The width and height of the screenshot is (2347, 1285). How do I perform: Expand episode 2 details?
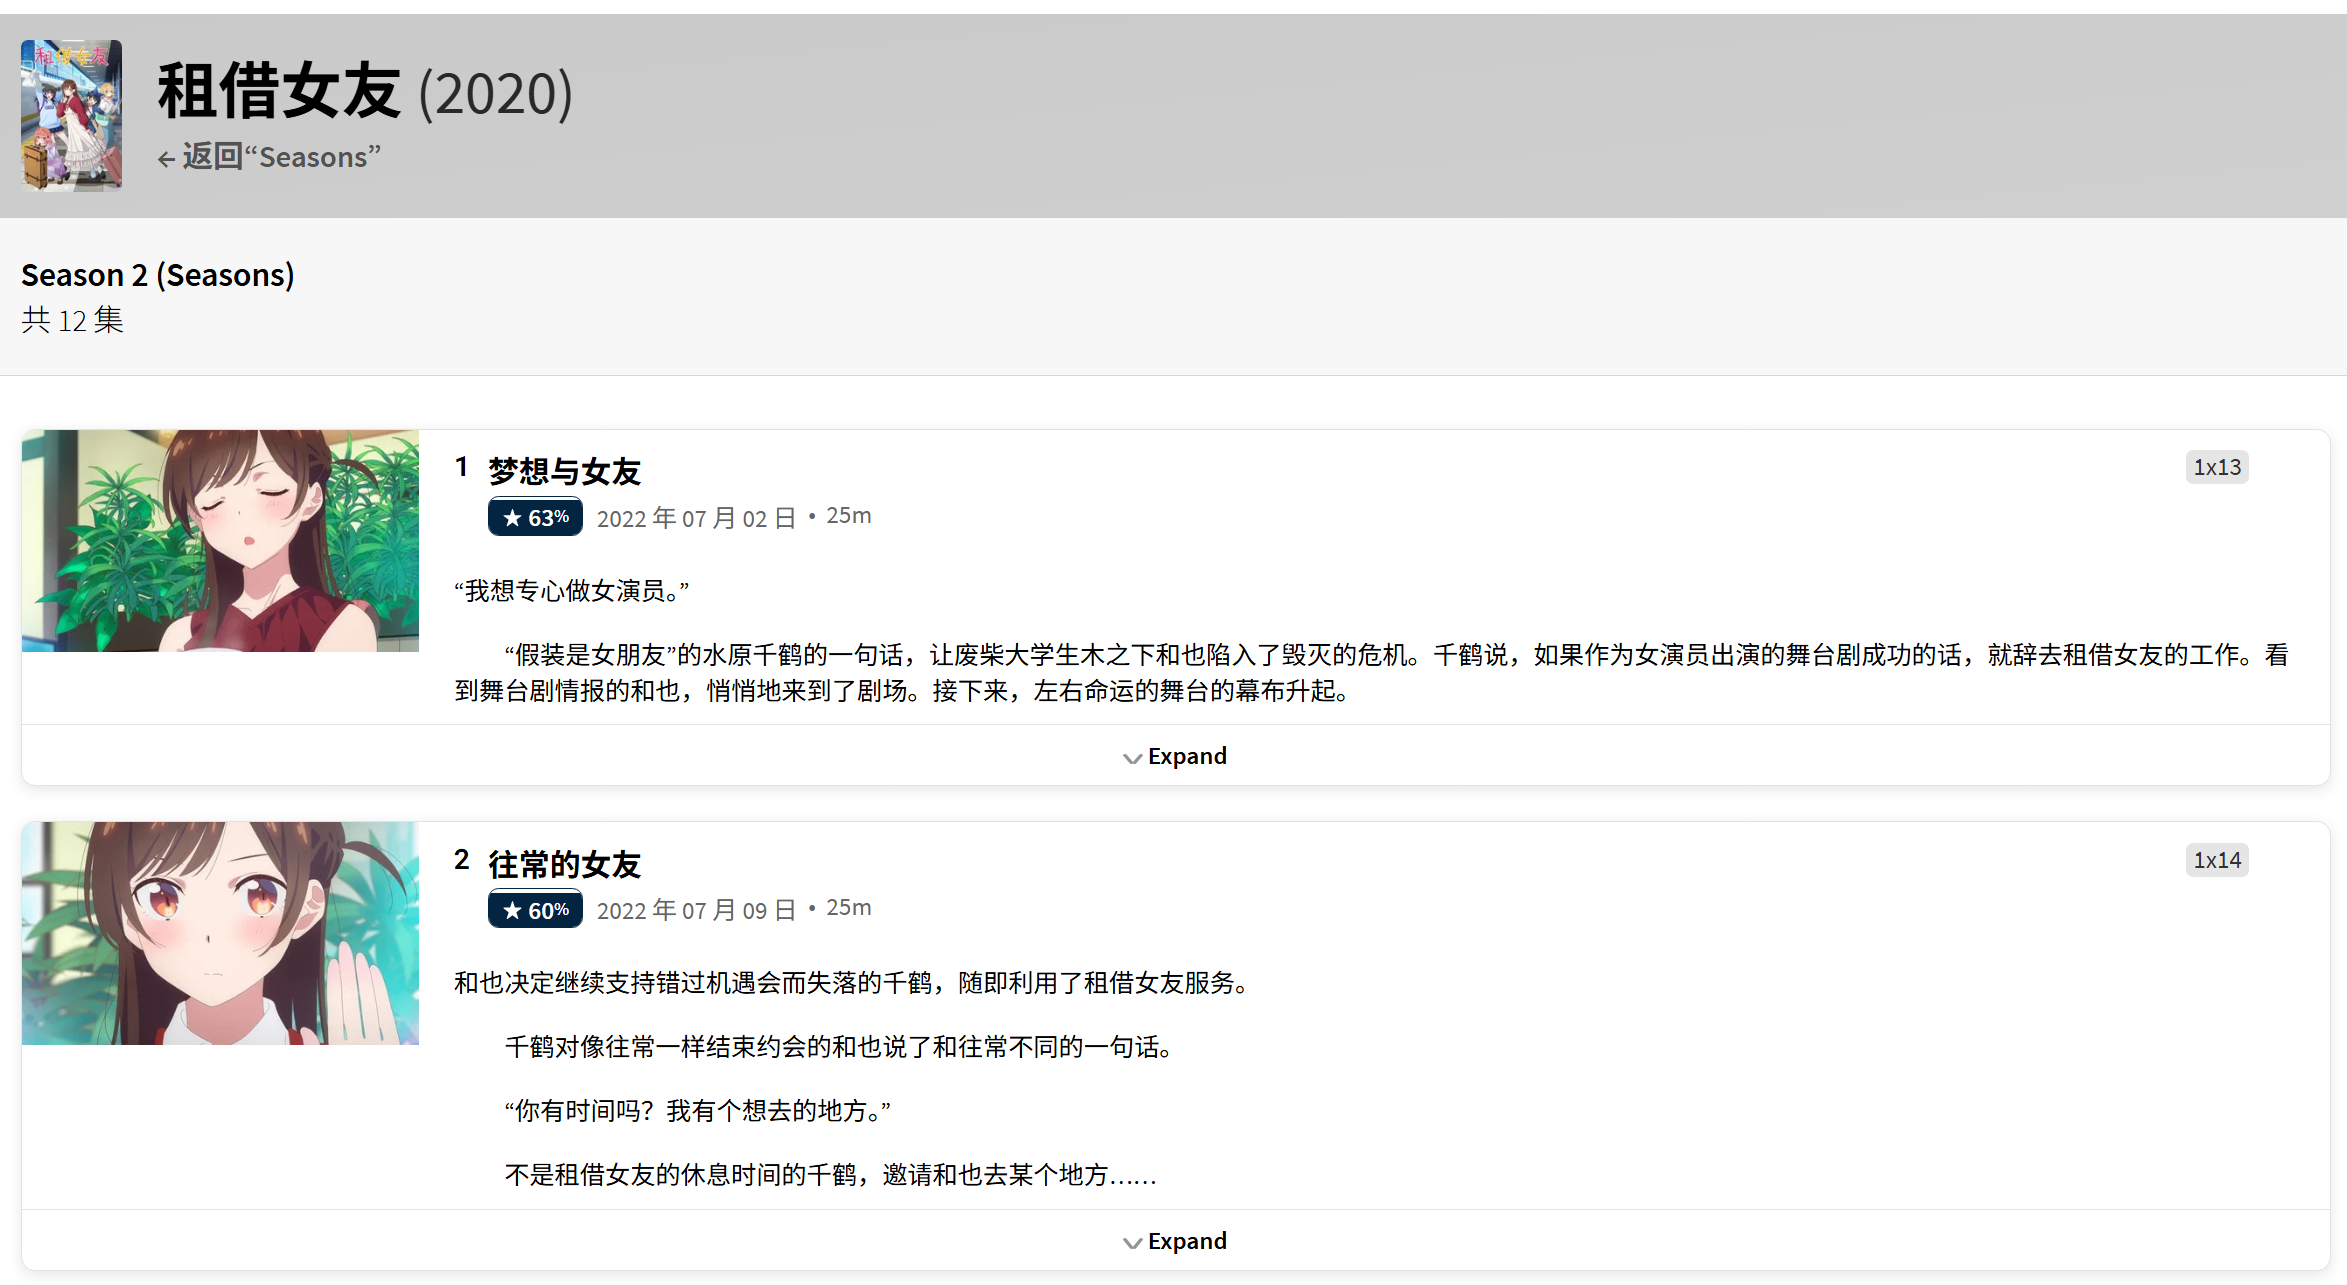pyautogui.click(x=1175, y=1241)
